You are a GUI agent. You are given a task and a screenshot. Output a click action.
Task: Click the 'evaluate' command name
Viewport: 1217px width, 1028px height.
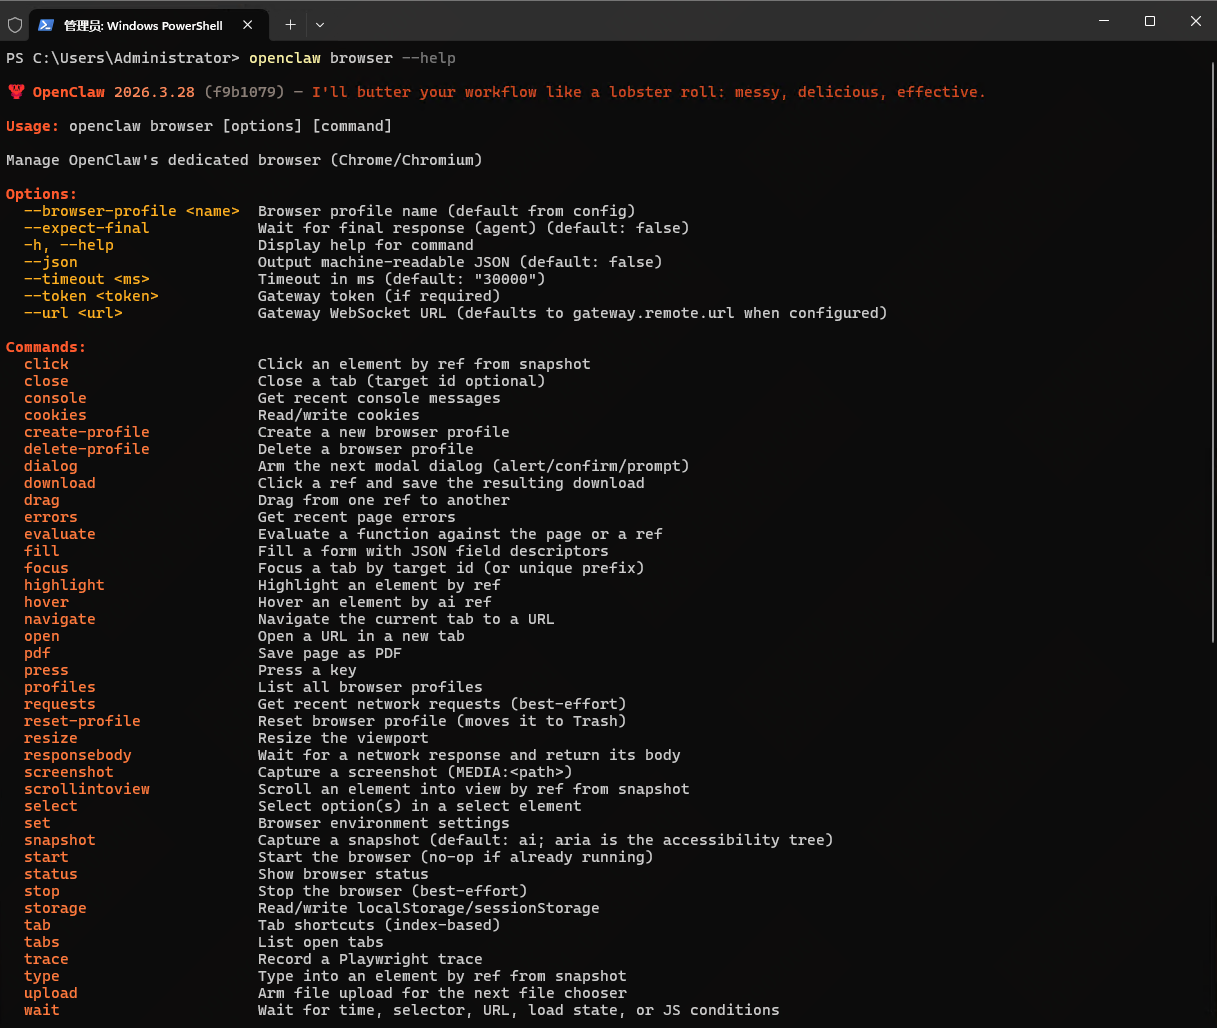[x=60, y=534]
